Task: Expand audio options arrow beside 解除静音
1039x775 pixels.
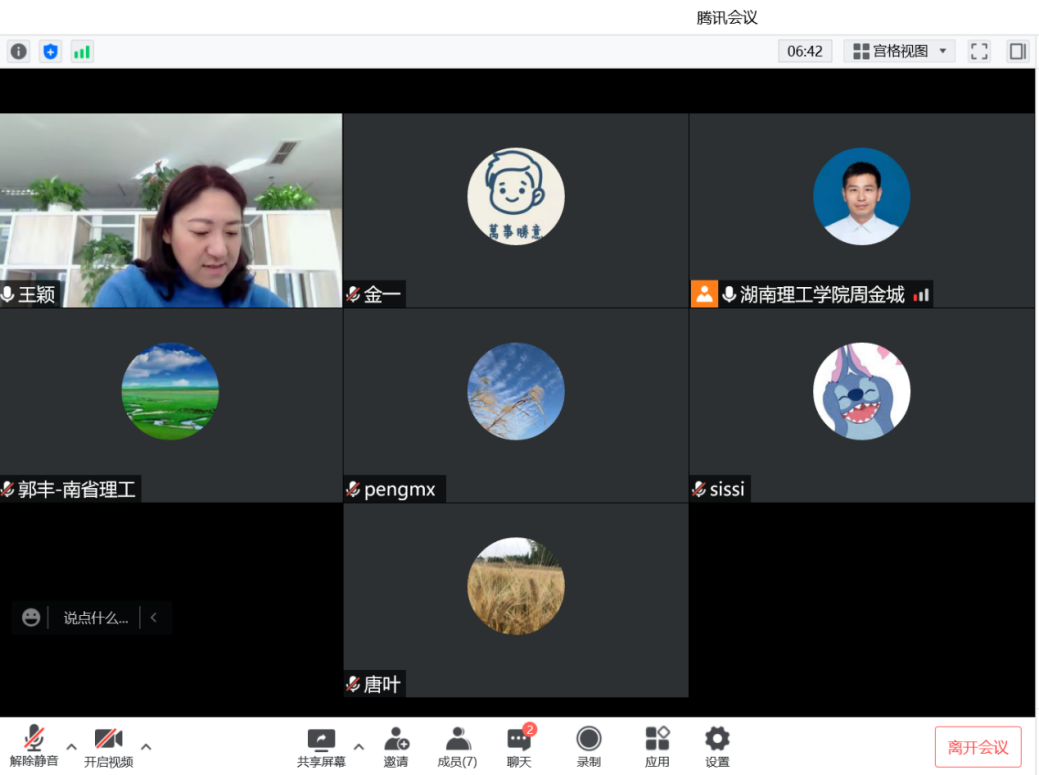Action: [71, 746]
